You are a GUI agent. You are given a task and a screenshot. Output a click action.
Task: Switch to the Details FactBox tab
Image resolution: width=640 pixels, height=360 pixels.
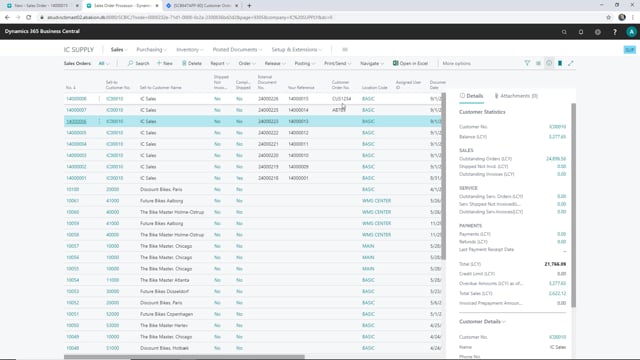pyautogui.click(x=471, y=96)
